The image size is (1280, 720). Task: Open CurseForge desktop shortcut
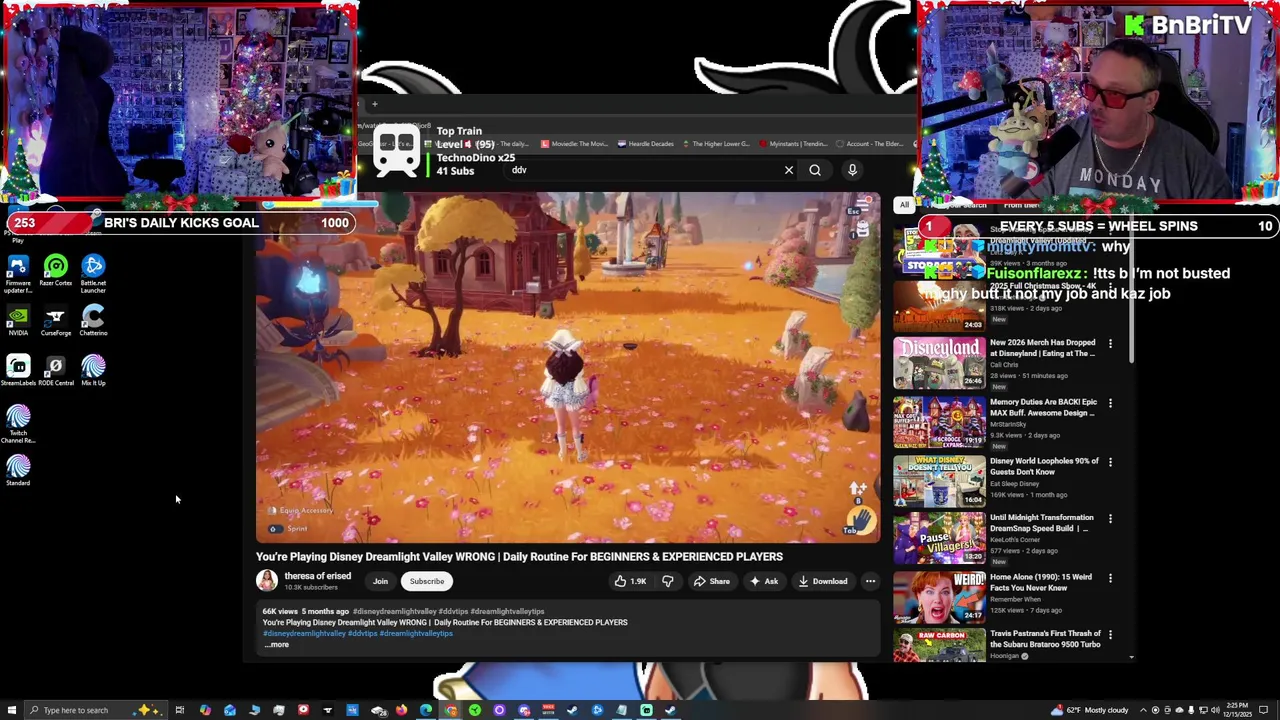pyautogui.click(x=55, y=321)
